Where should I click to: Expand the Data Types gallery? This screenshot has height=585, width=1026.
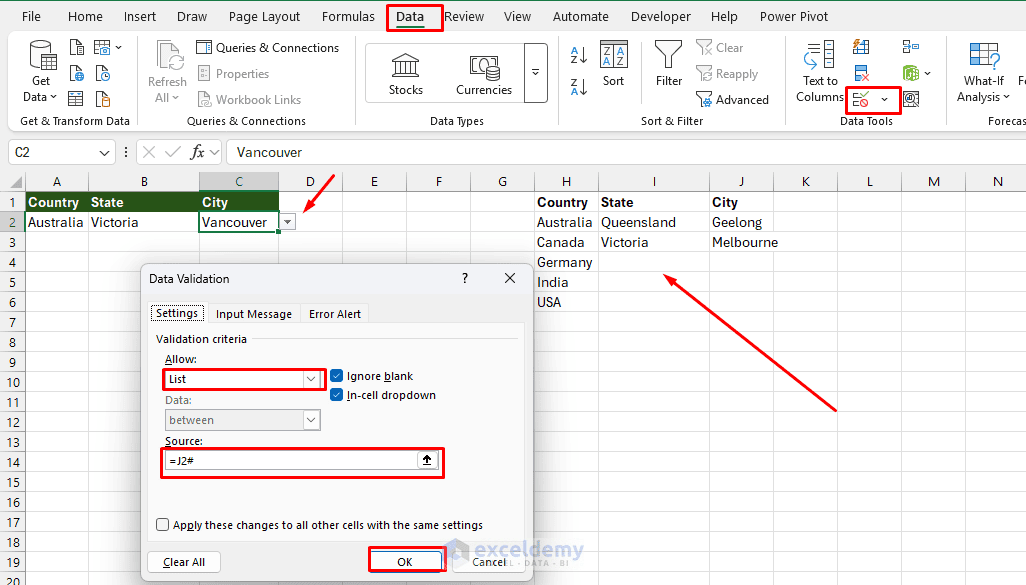pos(535,73)
